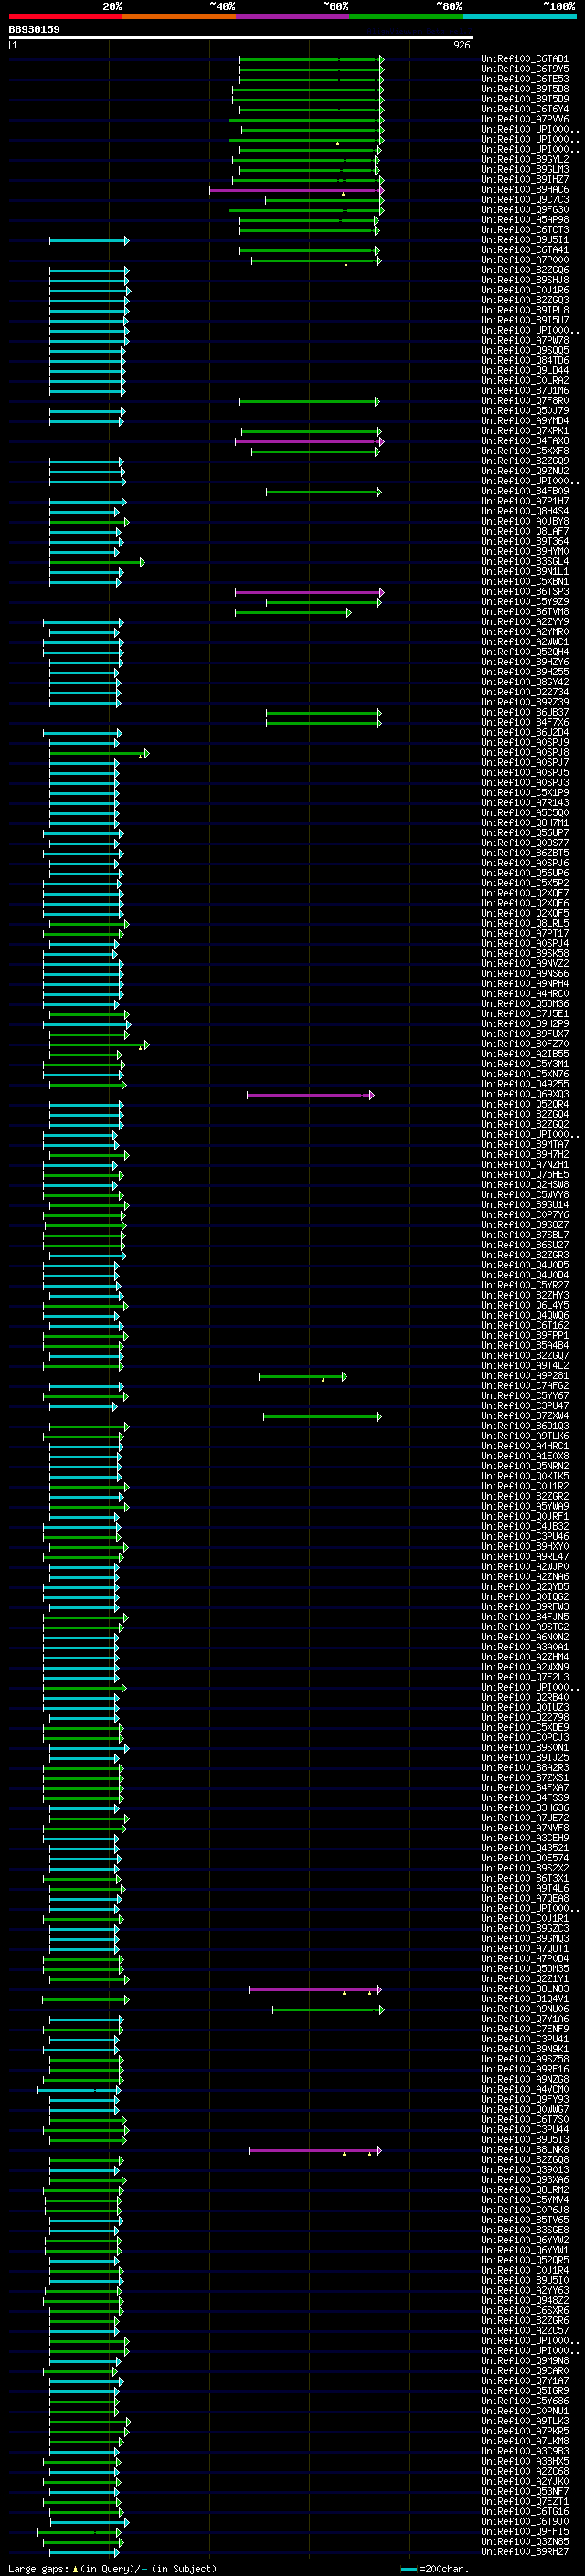Click the magenta alignment bar for UniRef100_Q69XQ3
The image size is (585, 2576).
[311, 1095]
